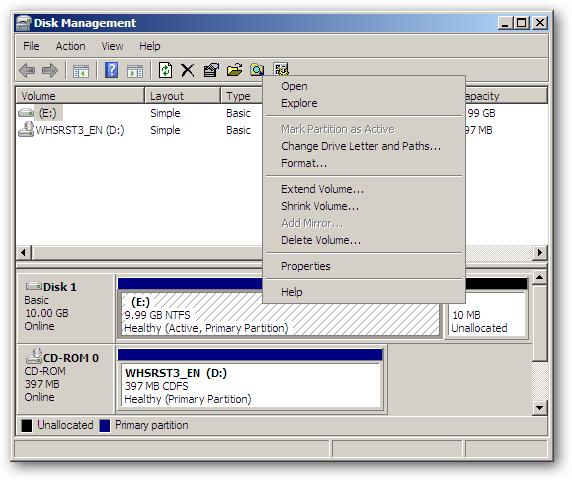The width and height of the screenshot is (572, 480).
Task: Click the open folder toolbar icon
Action: (234, 70)
